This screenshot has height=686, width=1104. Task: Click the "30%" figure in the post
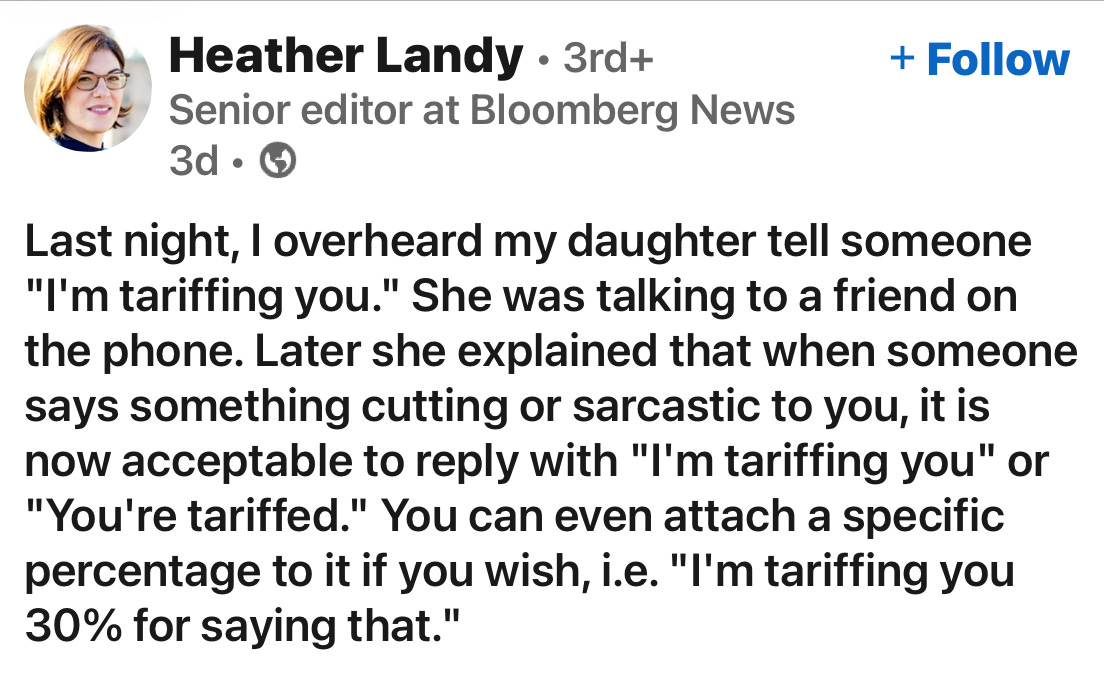point(73,626)
